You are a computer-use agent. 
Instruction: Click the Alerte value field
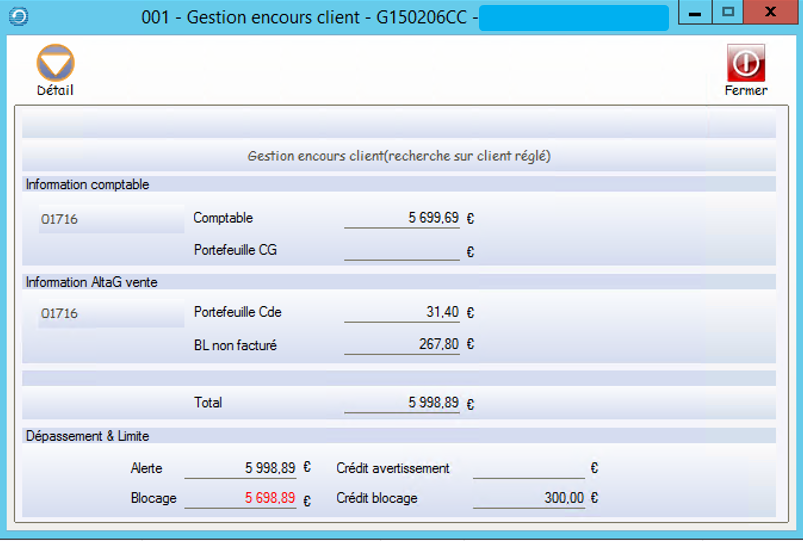240,468
